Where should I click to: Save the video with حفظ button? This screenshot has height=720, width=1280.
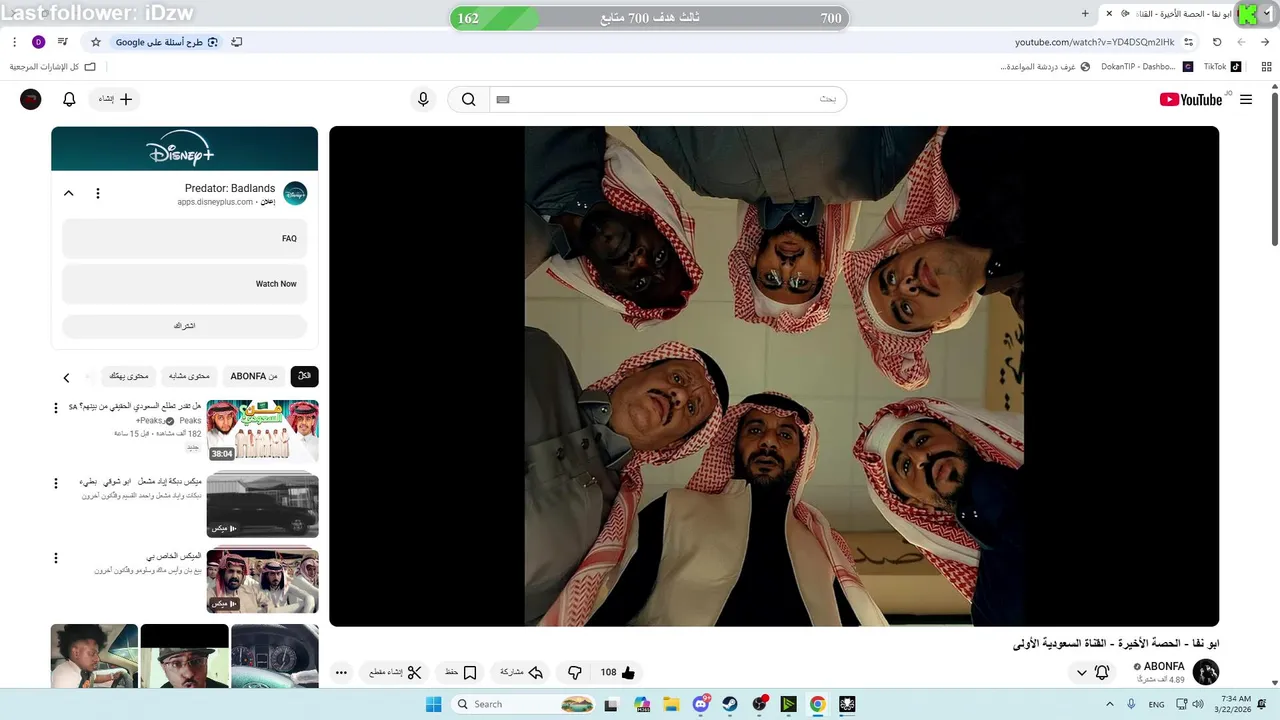tap(461, 672)
